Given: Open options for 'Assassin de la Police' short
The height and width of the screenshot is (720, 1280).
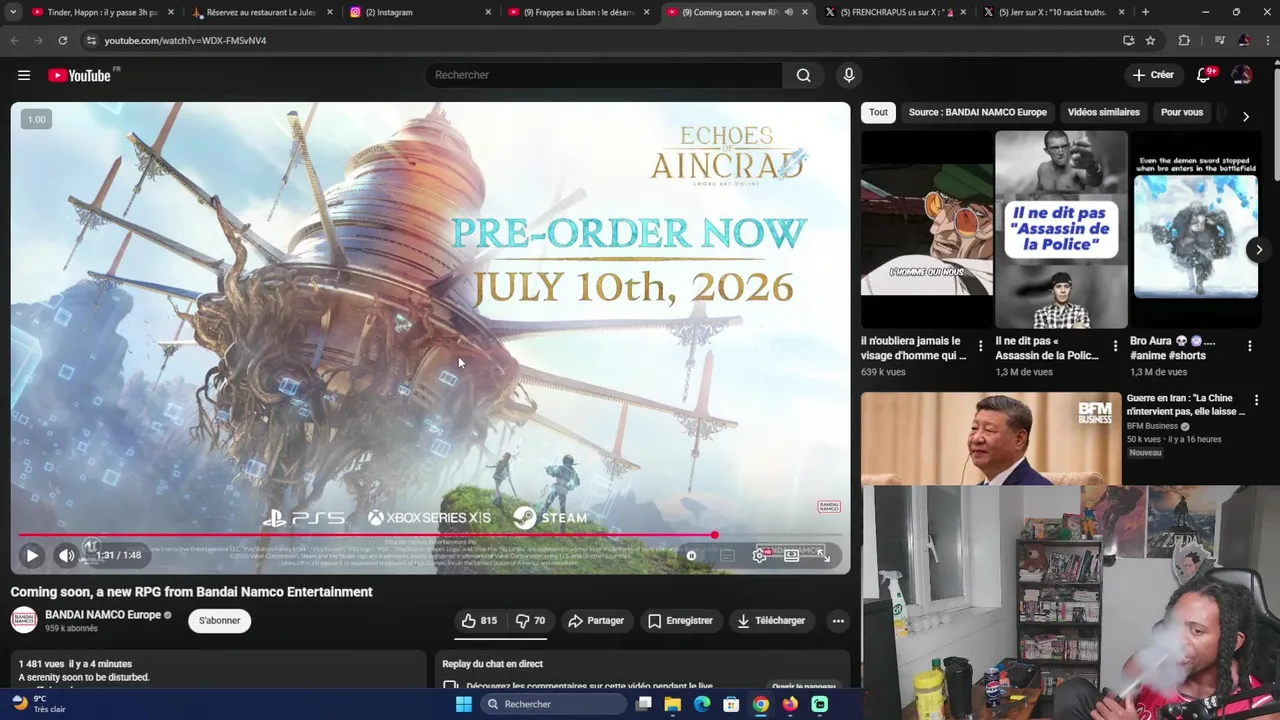Looking at the screenshot, I should [x=1115, y=346].
